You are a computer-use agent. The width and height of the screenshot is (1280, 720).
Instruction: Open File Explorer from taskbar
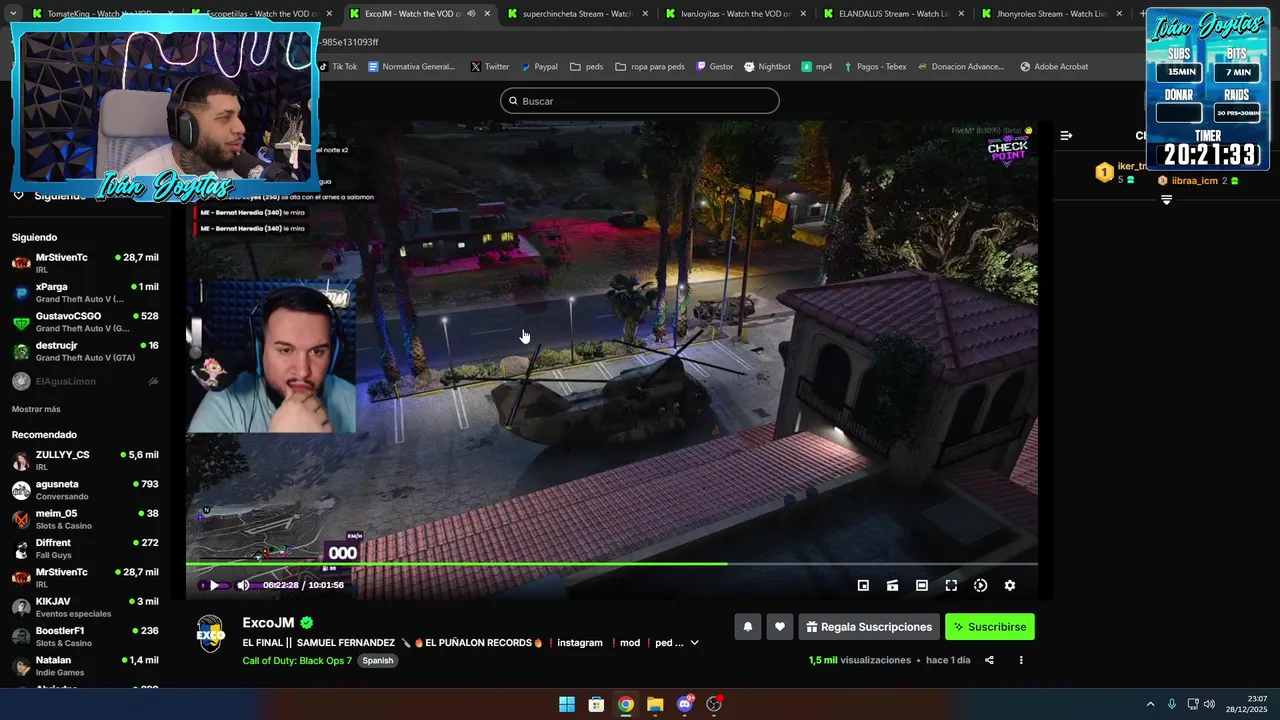(655, 704)
